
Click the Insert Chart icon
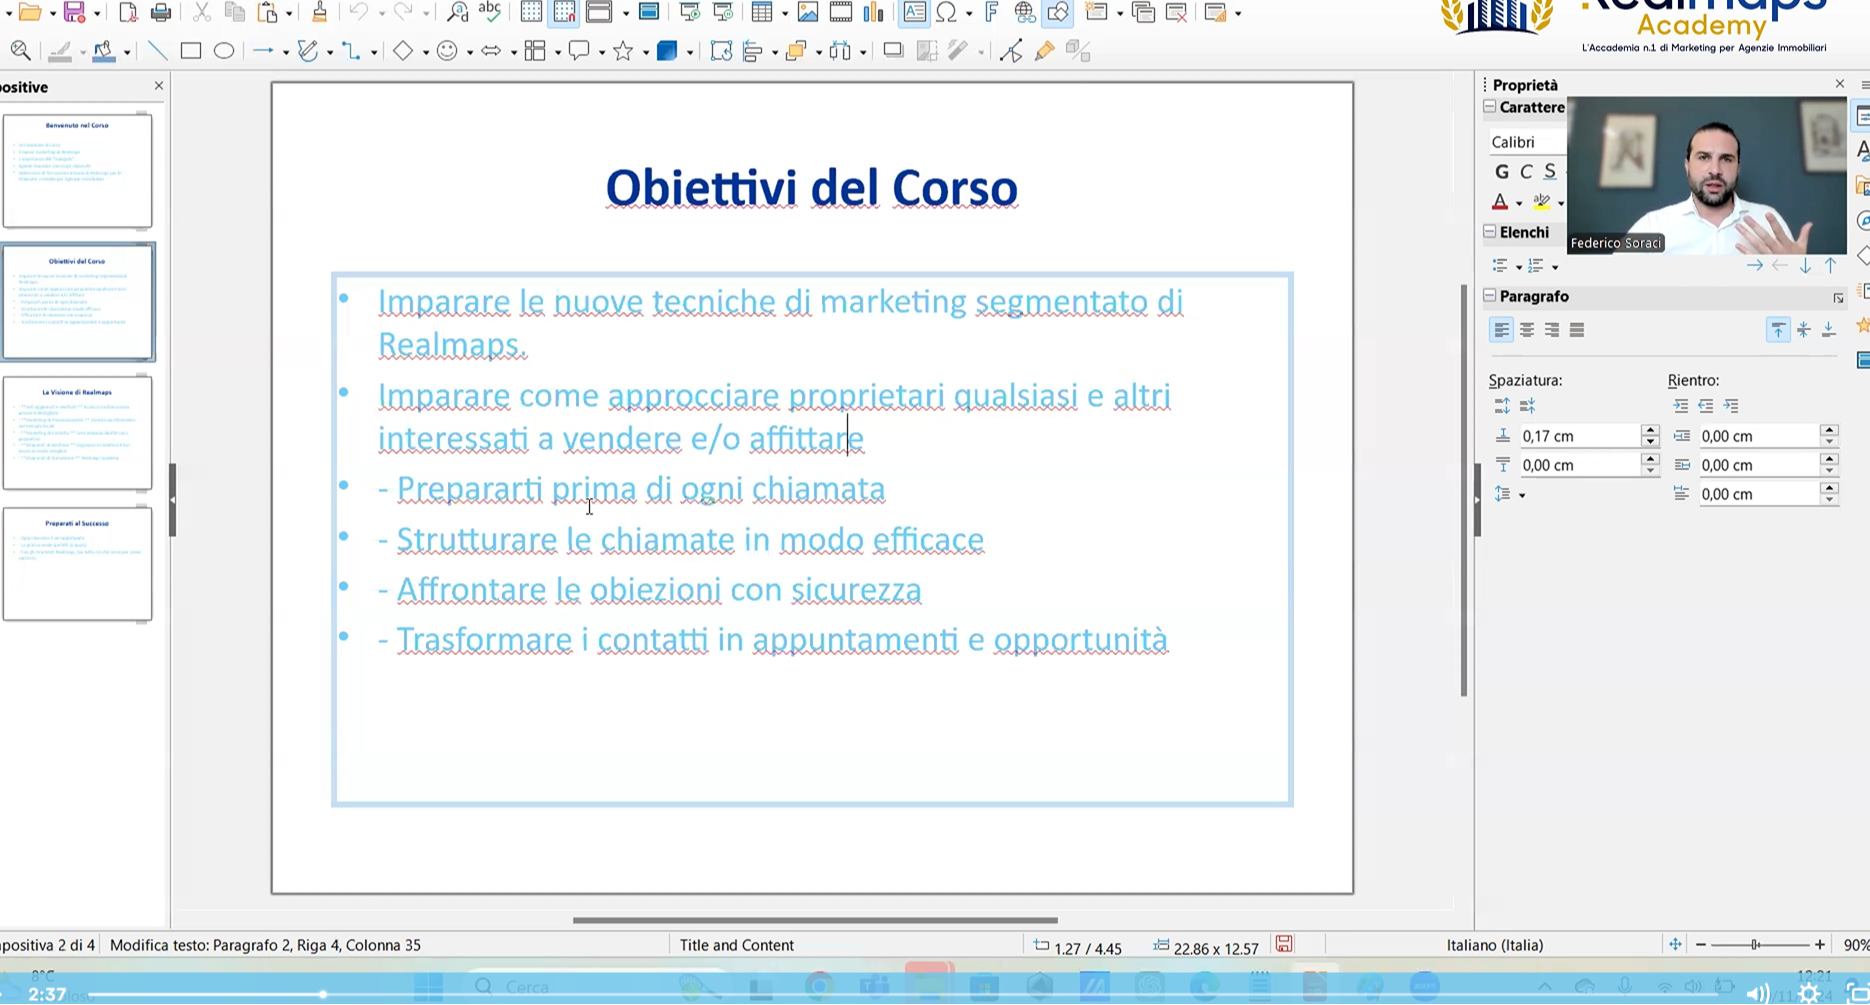(x=873, y=13)
